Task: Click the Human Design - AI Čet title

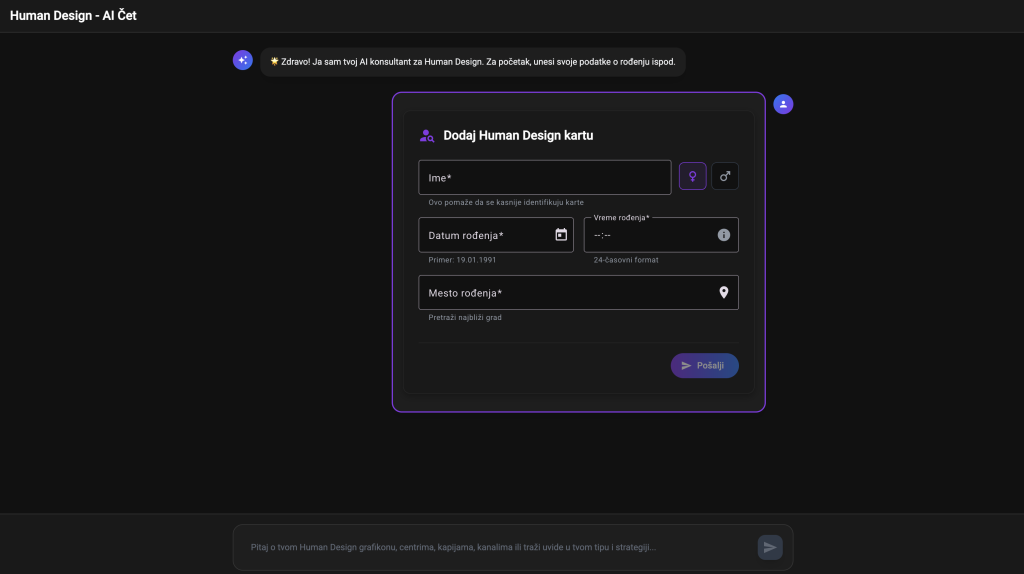Action: pyautogui.click(x=73, y=16)
